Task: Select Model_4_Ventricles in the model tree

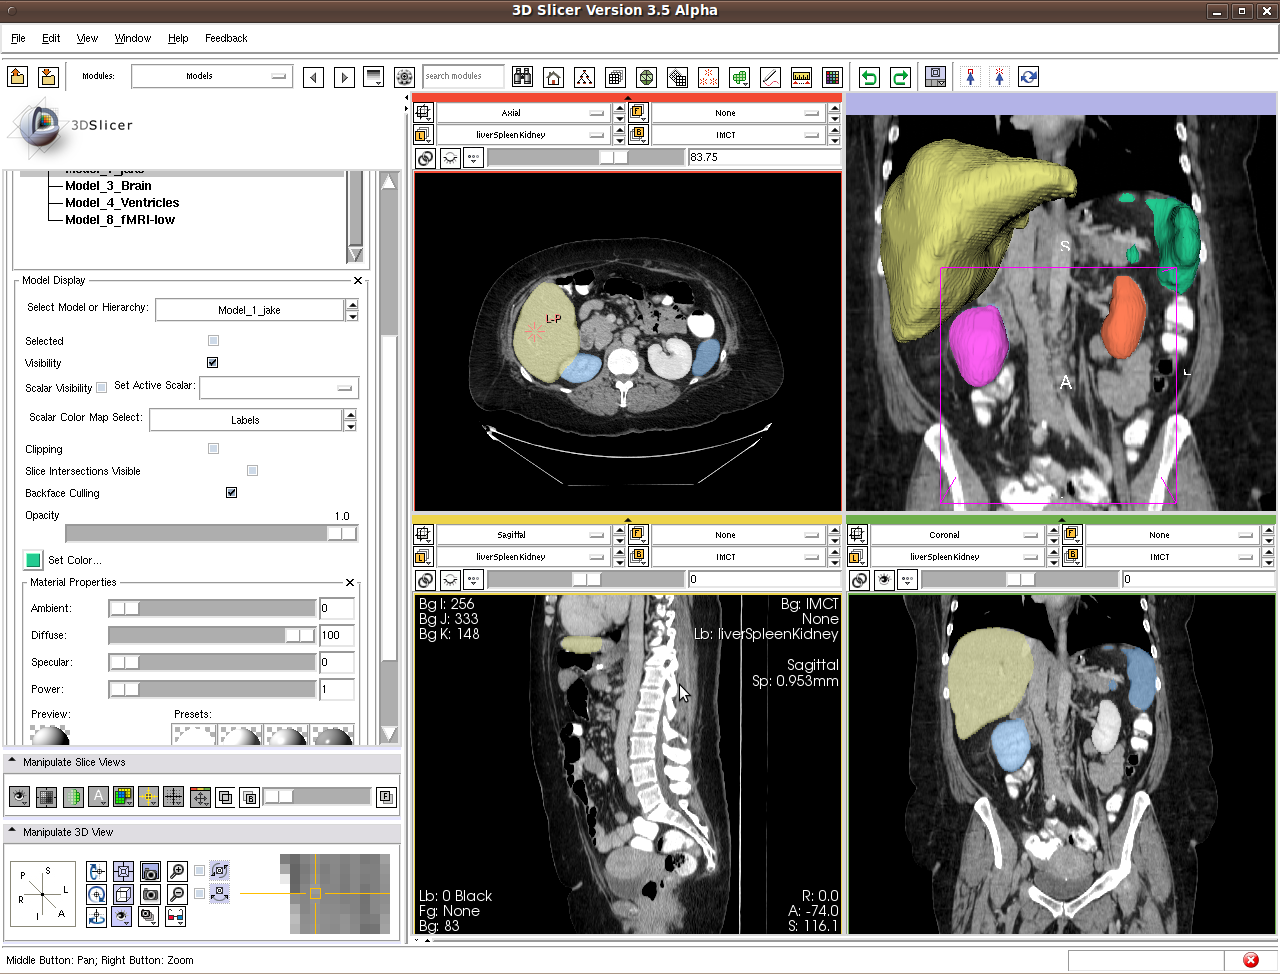Action: [122, 203]
